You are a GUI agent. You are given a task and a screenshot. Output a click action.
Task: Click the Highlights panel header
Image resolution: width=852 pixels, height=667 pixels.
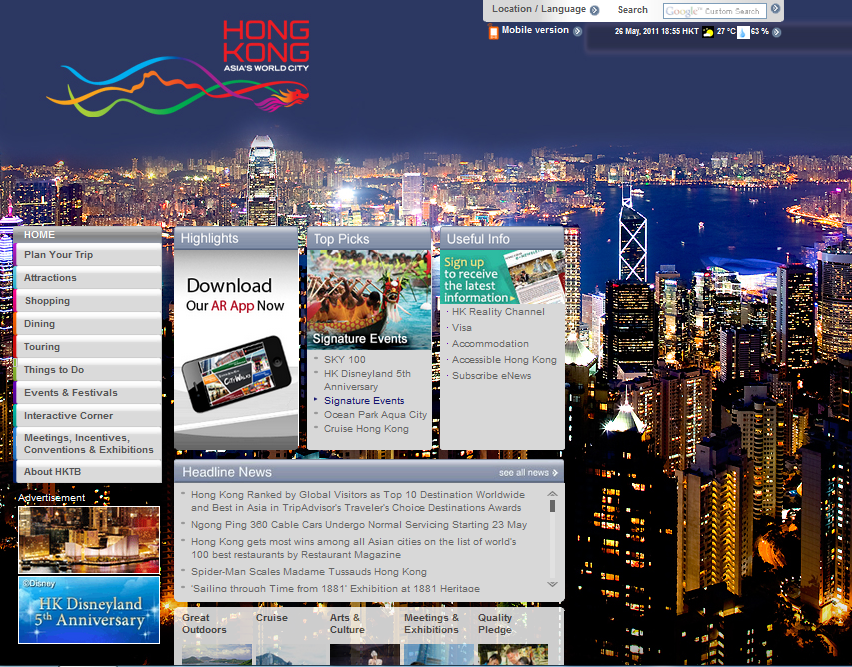pyautogui.click(x=236, y=238)
